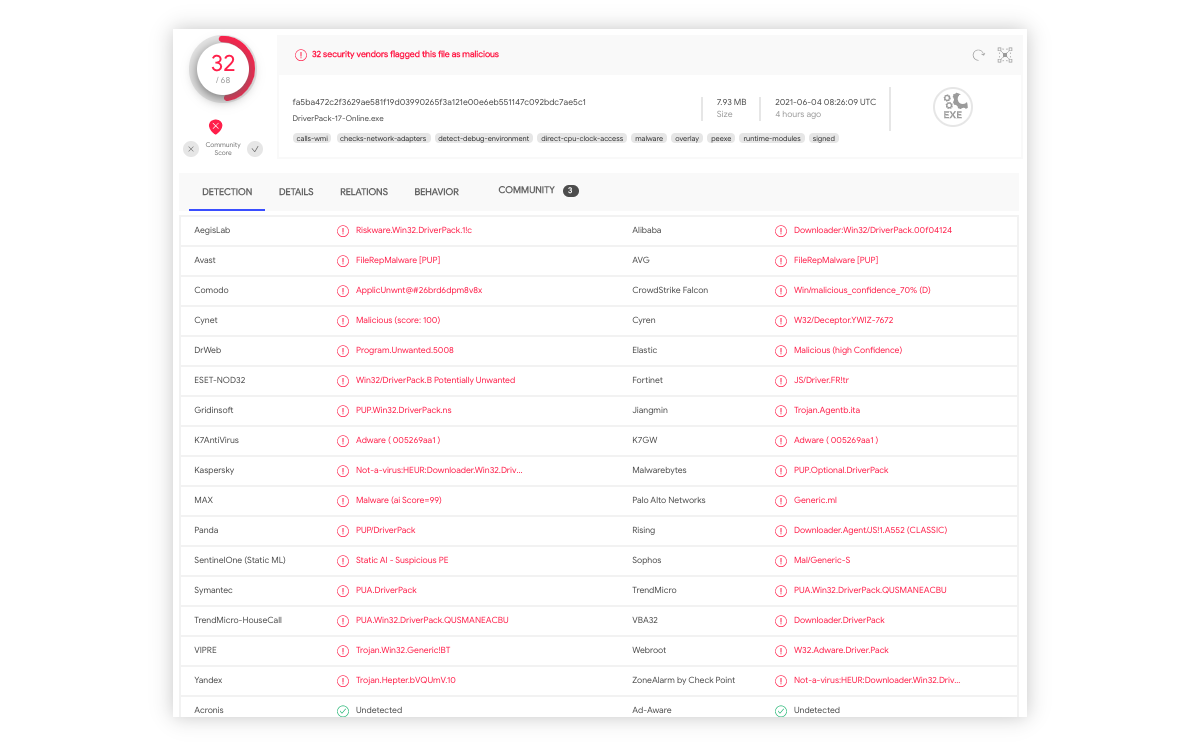
Task: Click the green Undetected checkmark beside Acronis
Action: [343, 710]
